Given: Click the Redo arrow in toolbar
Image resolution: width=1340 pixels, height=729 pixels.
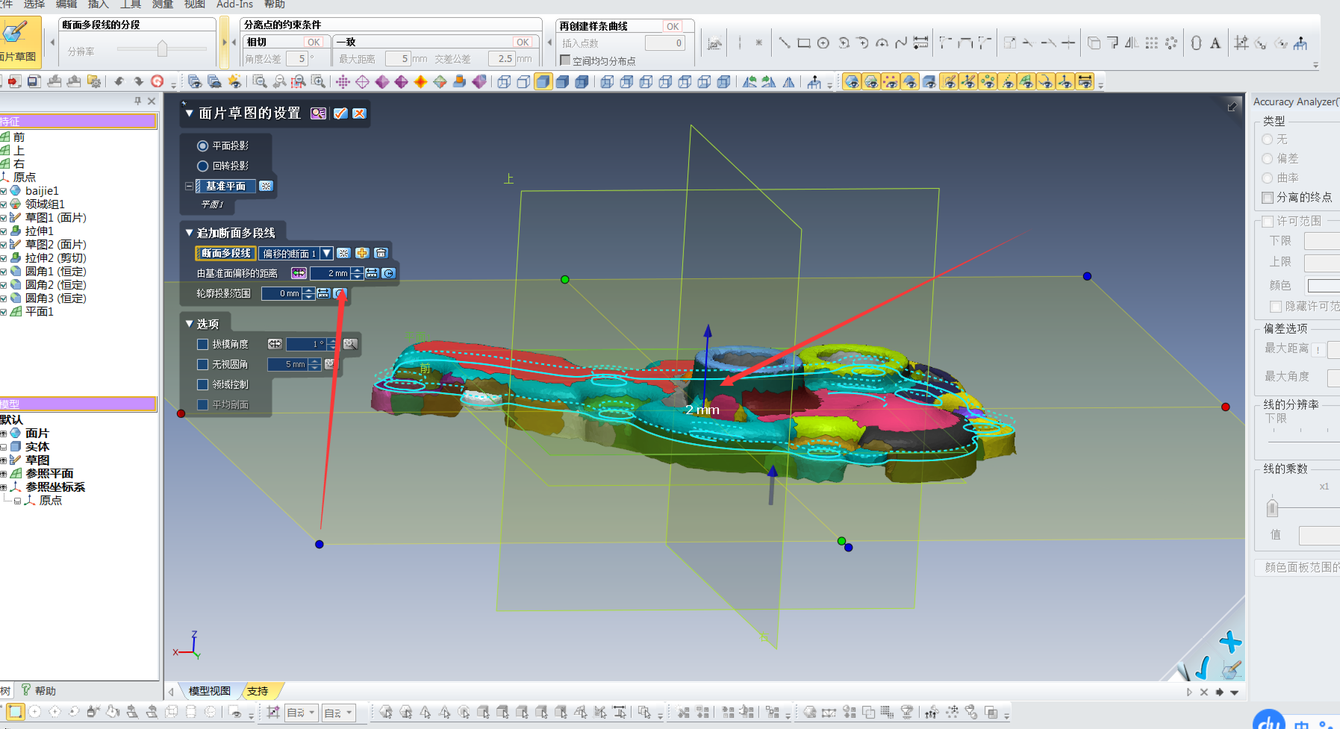Looking at the screenshot, I should [x=138, y=82].
